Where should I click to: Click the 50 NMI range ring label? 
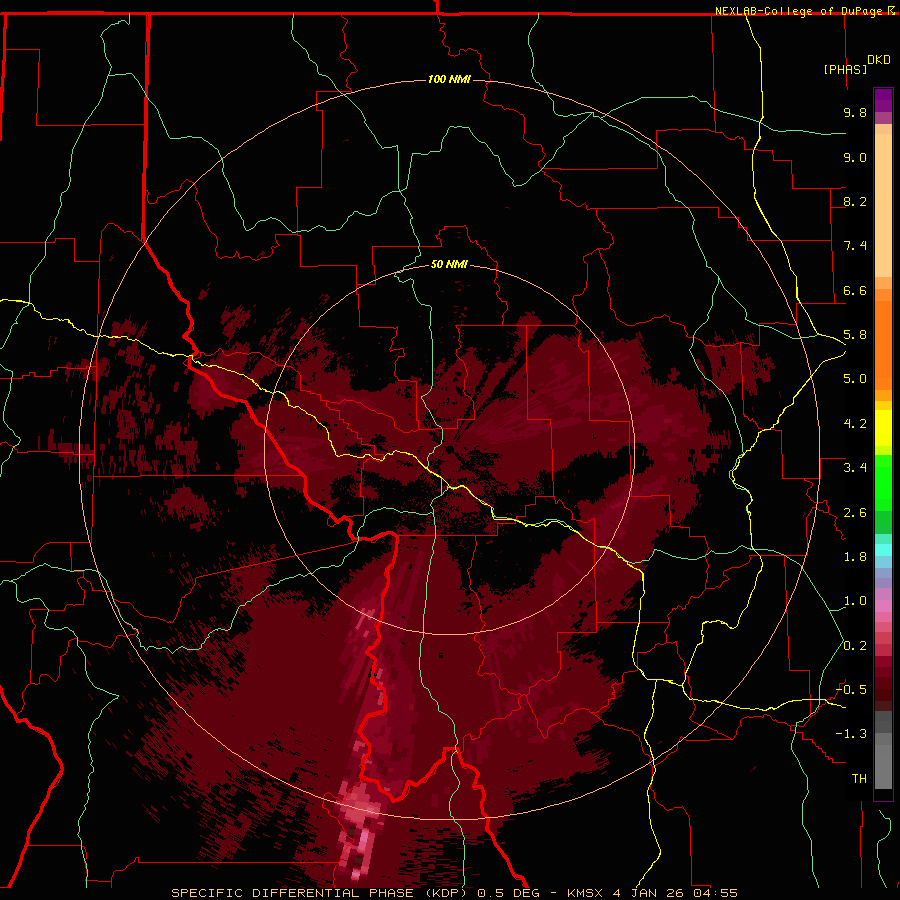pos(449,264)
